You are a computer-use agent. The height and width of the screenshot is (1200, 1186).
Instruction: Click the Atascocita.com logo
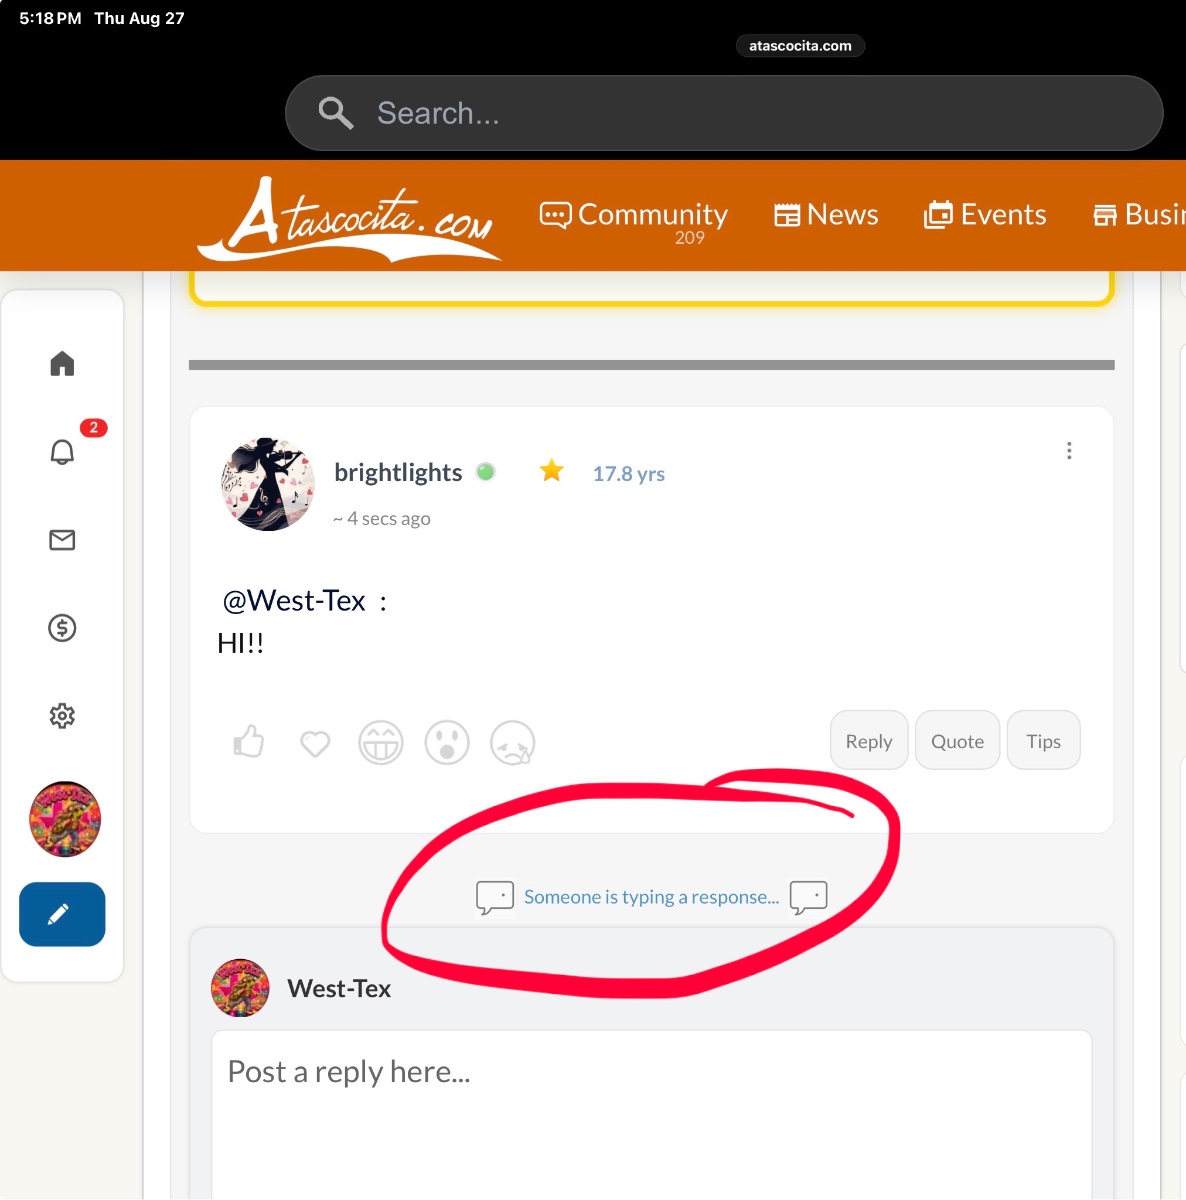(x=350, y=218)
